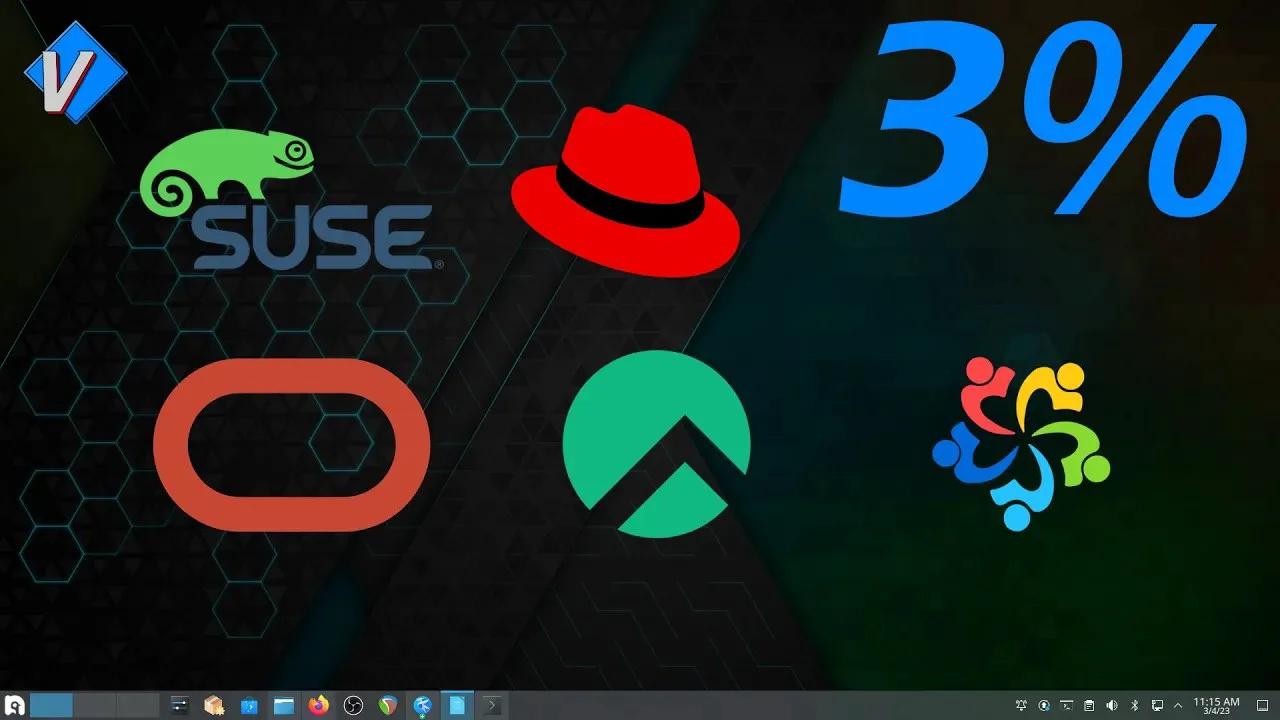Toggle Bluetooth from the system tray
The width and height of the screenshot is (1280, 720).
(1134, 705)
